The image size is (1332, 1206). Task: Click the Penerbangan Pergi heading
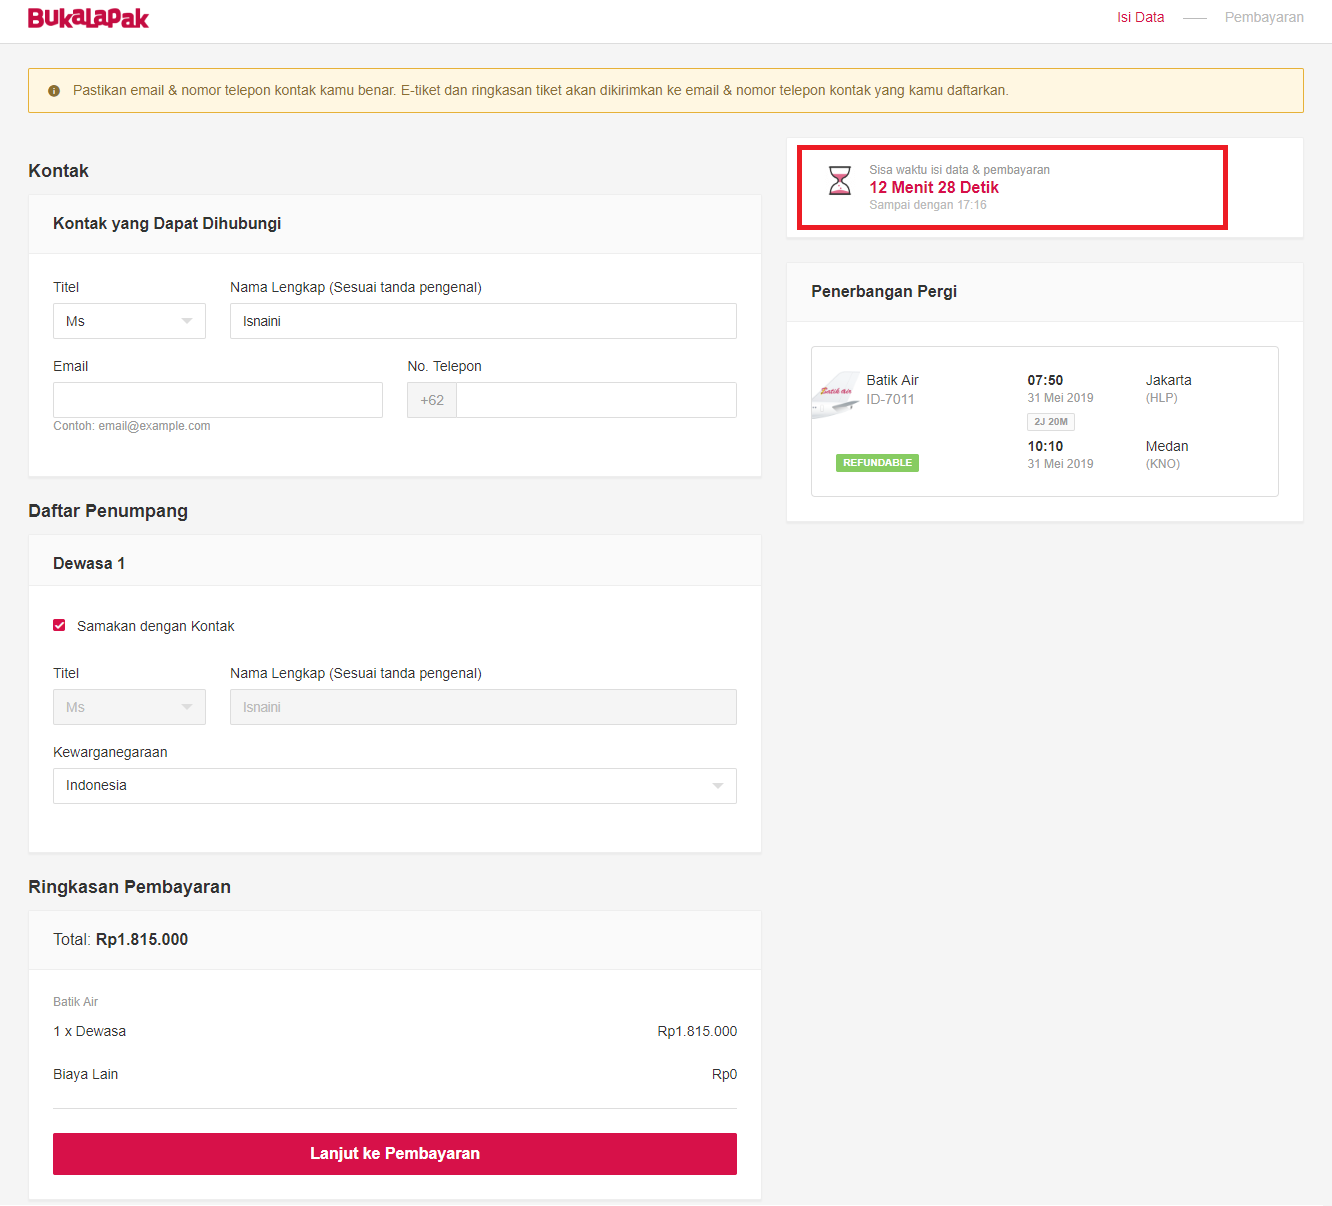tap(884, 291)
